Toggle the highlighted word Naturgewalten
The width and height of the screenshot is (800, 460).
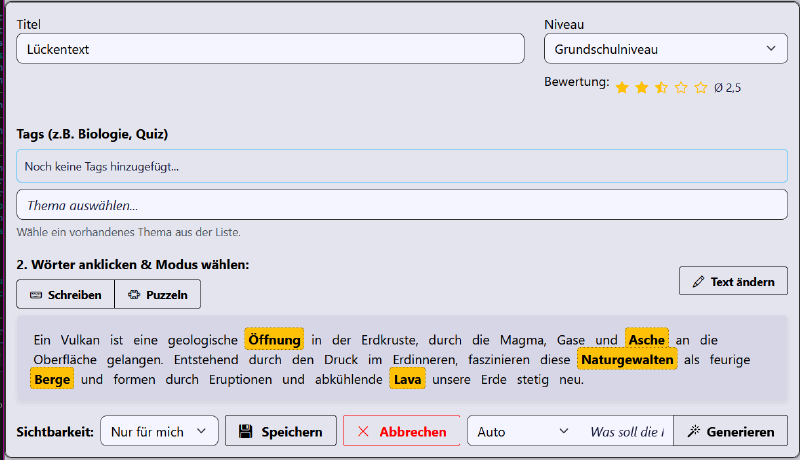coord(627,360)
